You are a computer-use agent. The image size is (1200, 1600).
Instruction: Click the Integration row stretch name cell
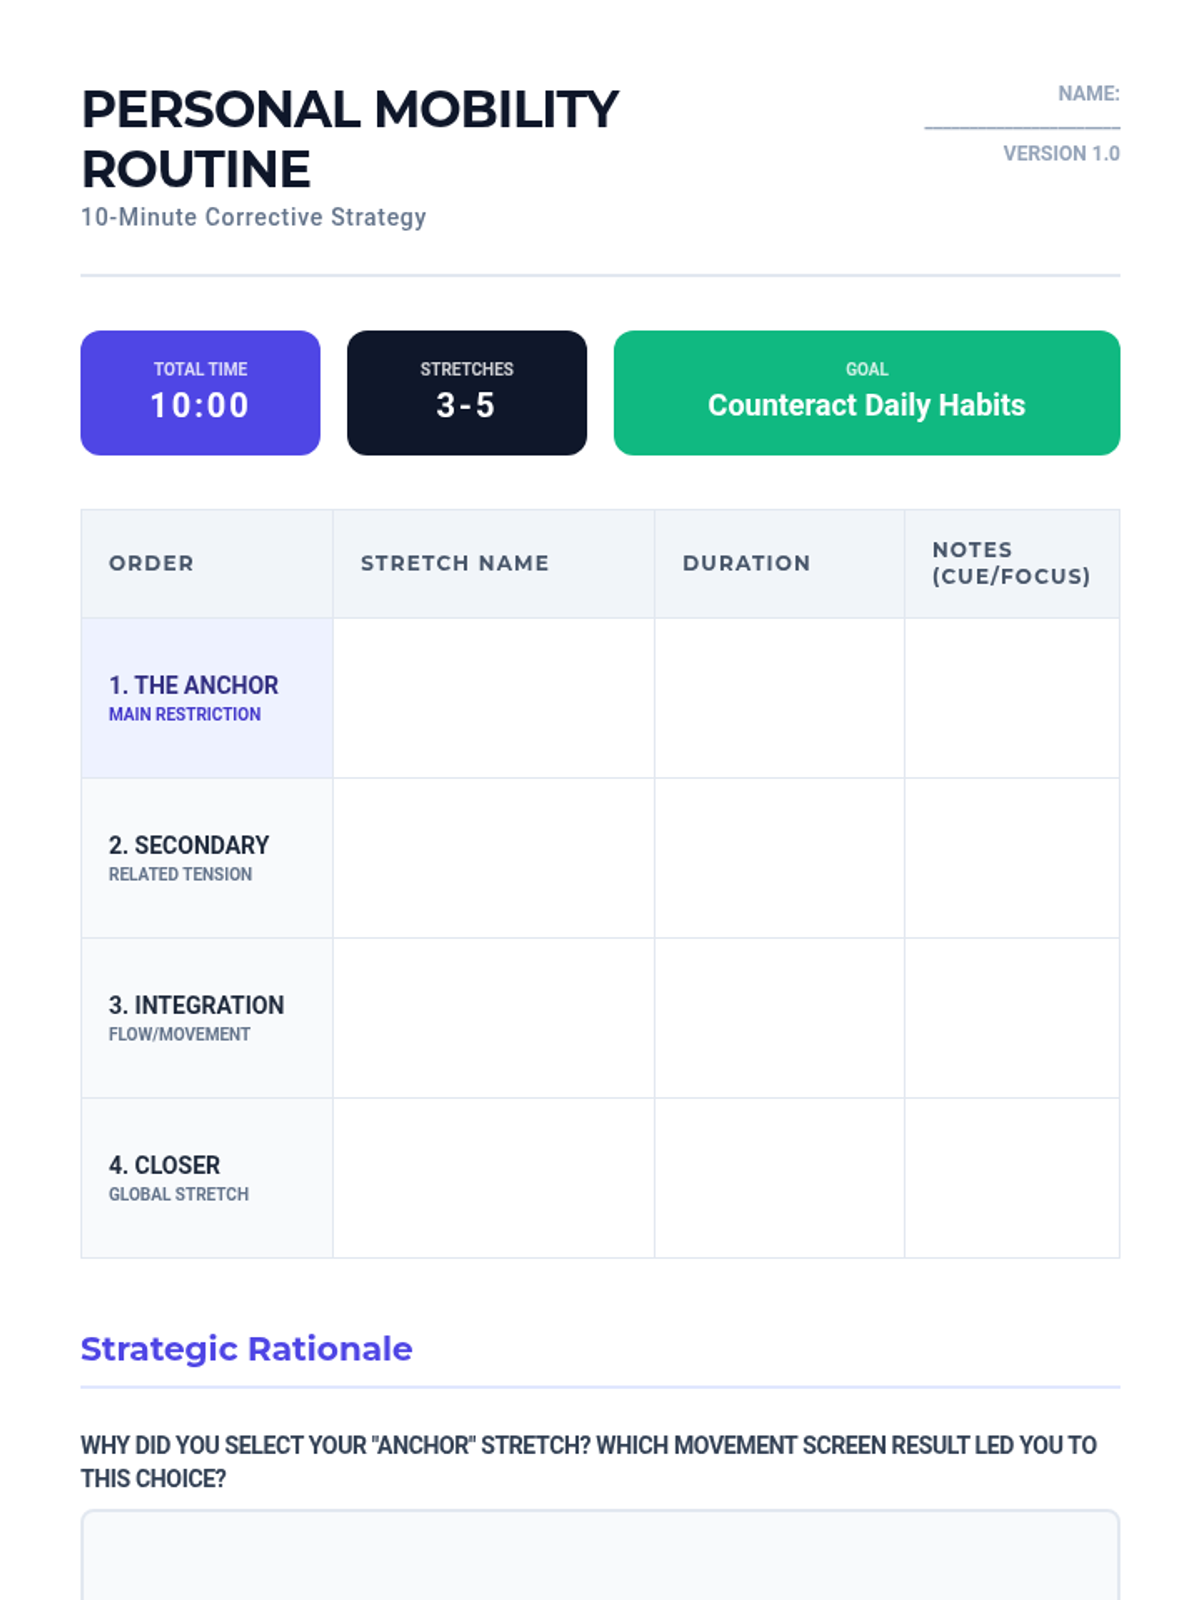coord(494,1018)
